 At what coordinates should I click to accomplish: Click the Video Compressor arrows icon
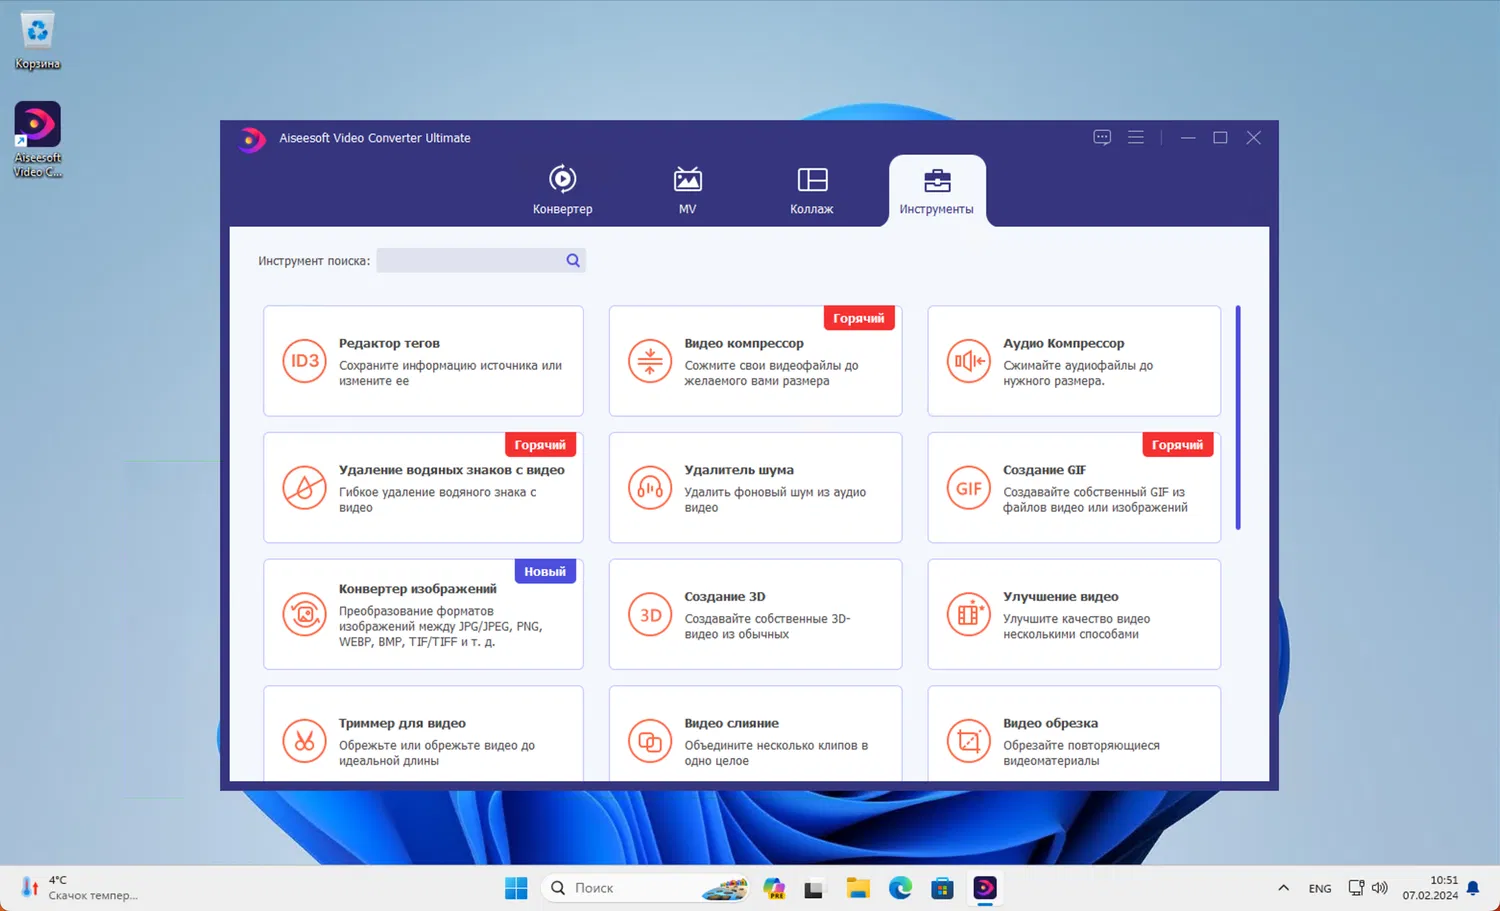coord(650,361)
